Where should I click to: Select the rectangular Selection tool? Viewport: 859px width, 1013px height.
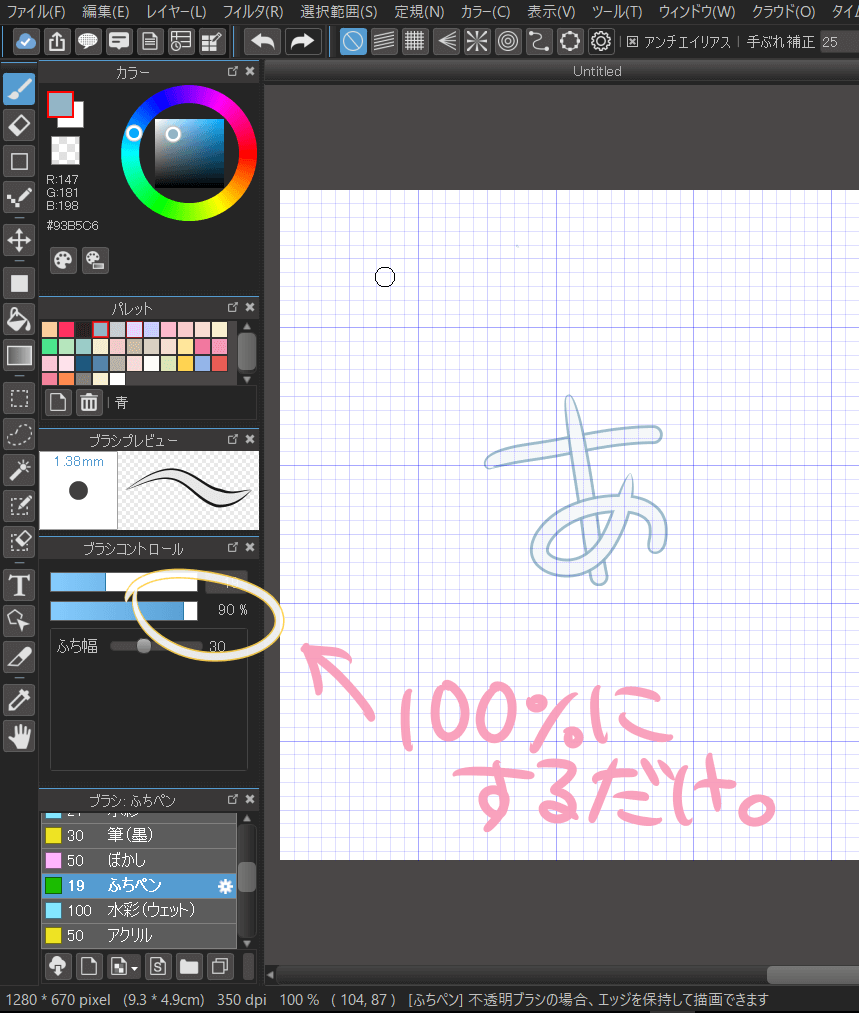[19, 398]
